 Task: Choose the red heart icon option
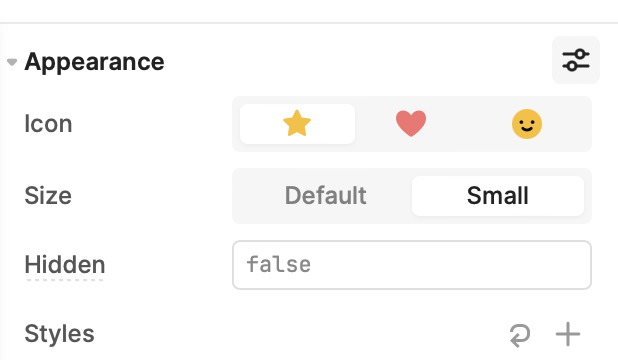point(411,124)
